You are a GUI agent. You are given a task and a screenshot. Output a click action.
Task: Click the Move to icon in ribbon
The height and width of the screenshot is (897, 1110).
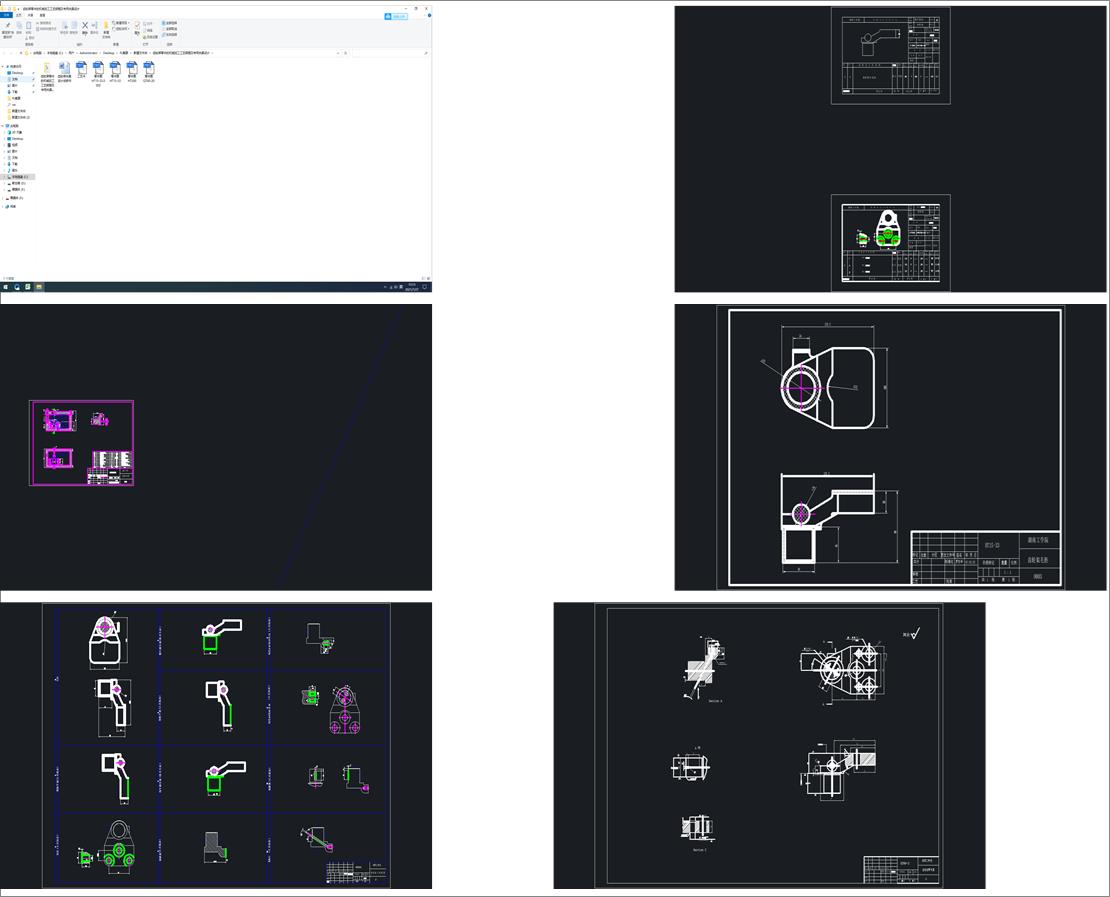point(64,28)
